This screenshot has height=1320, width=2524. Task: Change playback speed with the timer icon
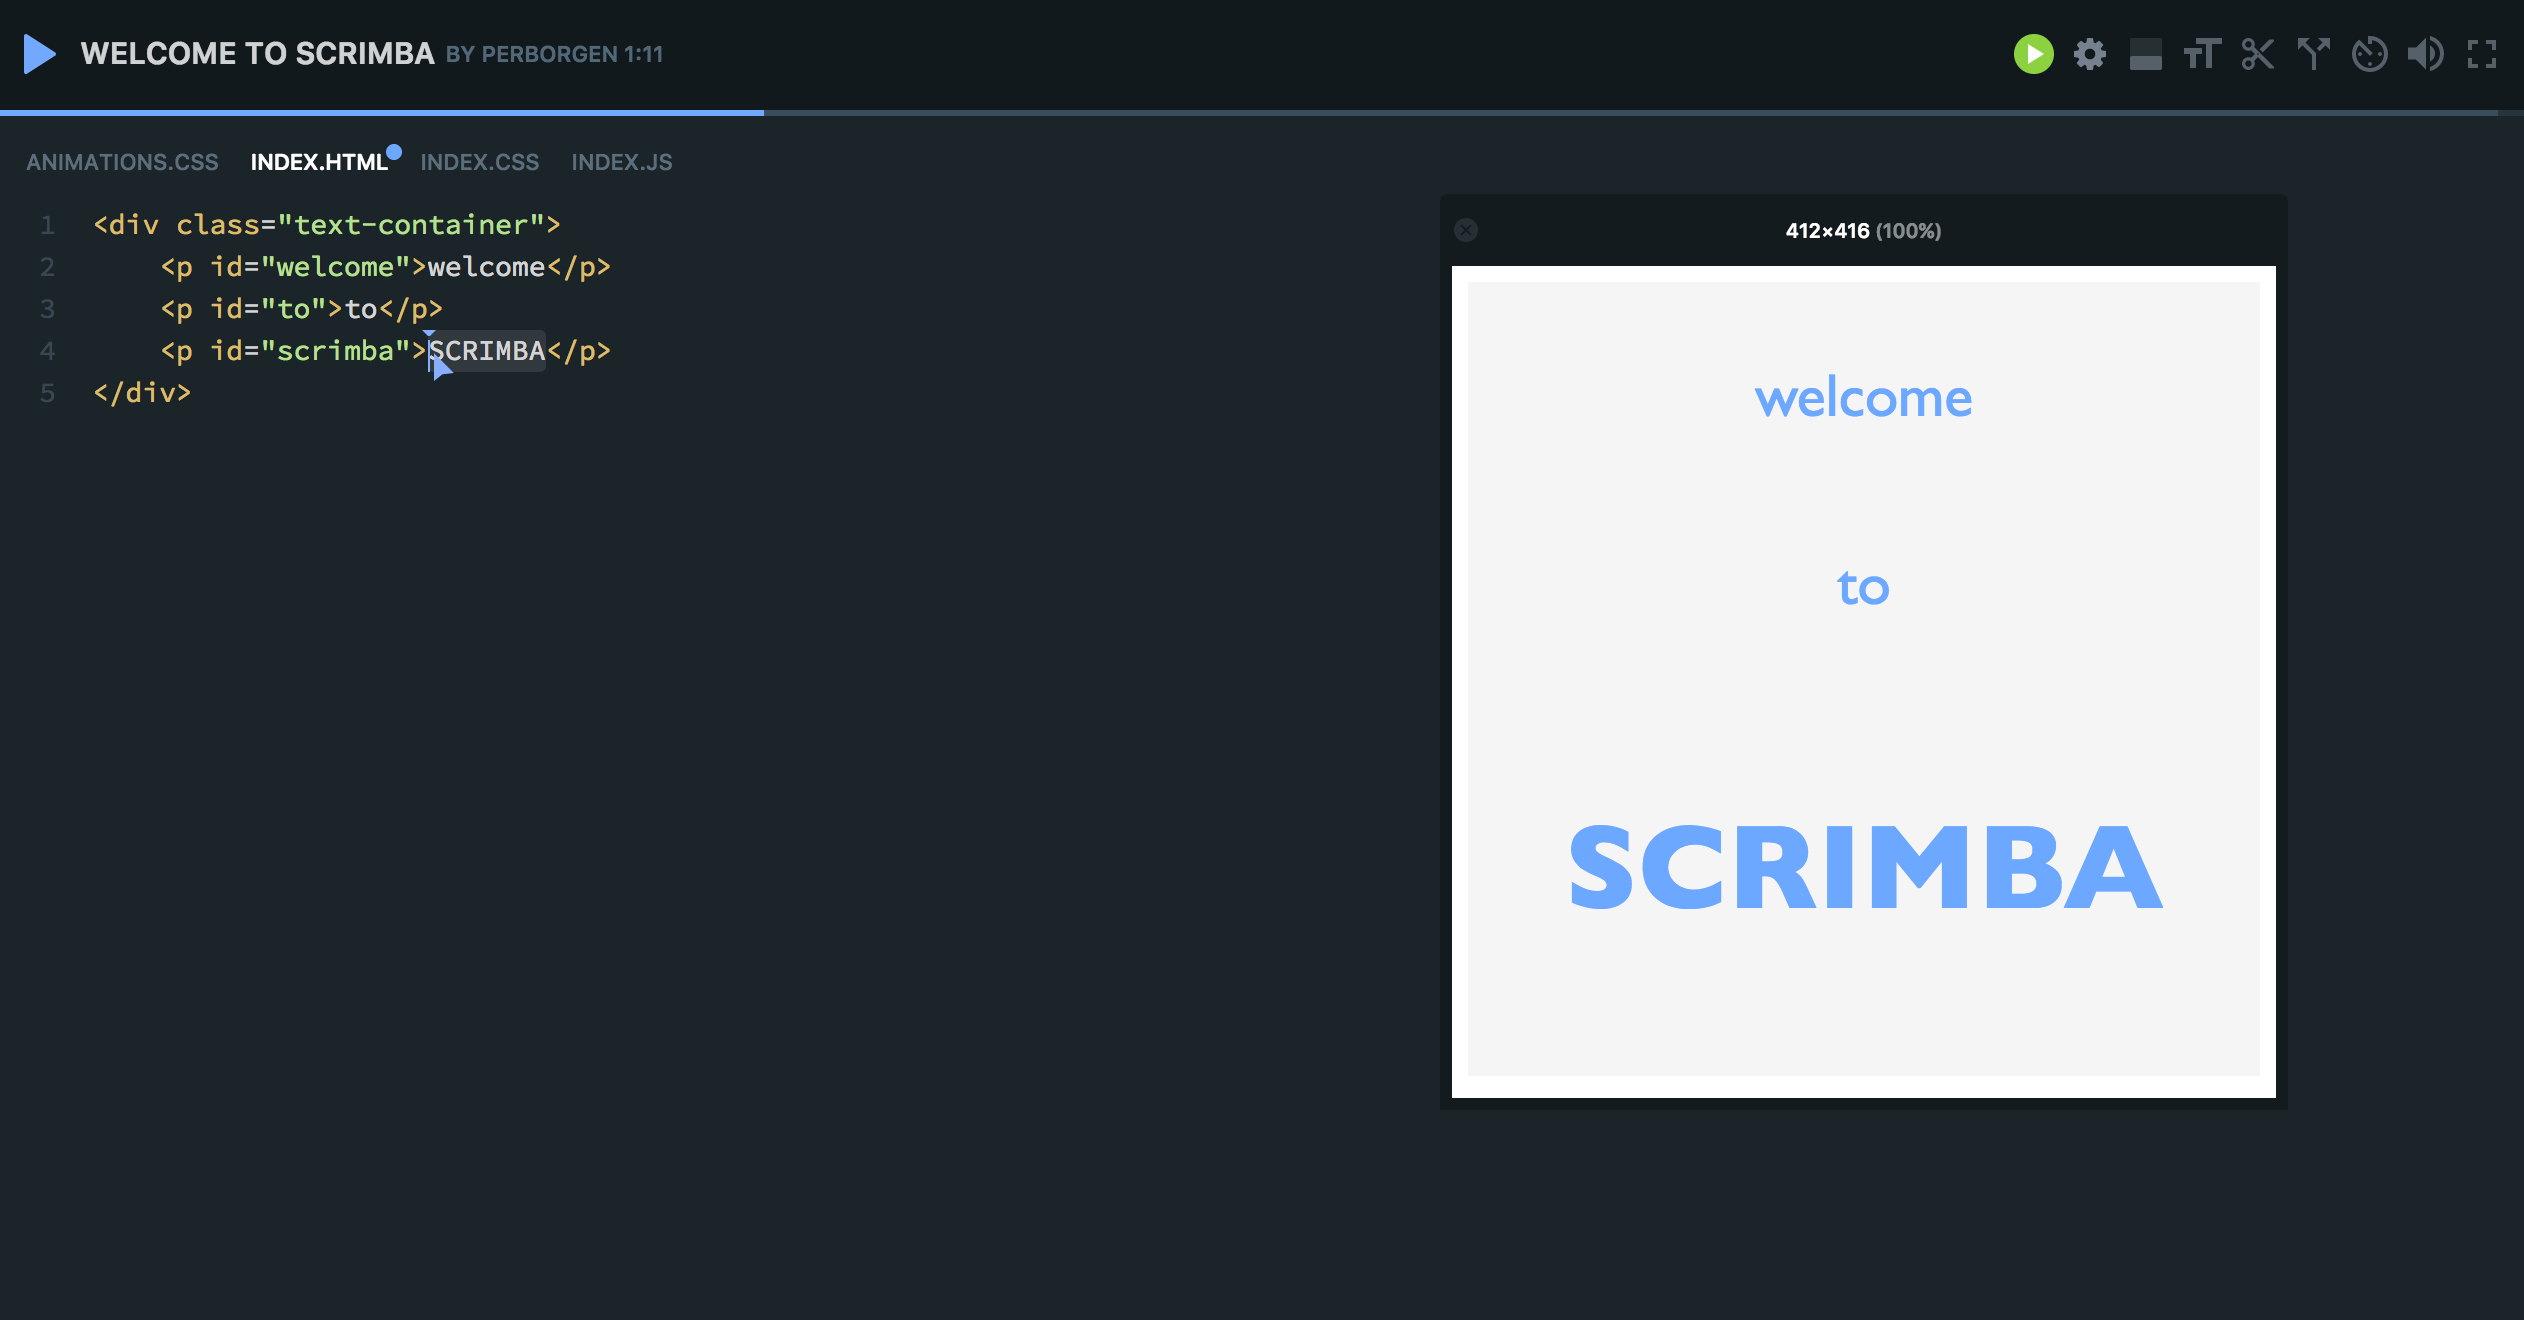tap(2369, 54)
